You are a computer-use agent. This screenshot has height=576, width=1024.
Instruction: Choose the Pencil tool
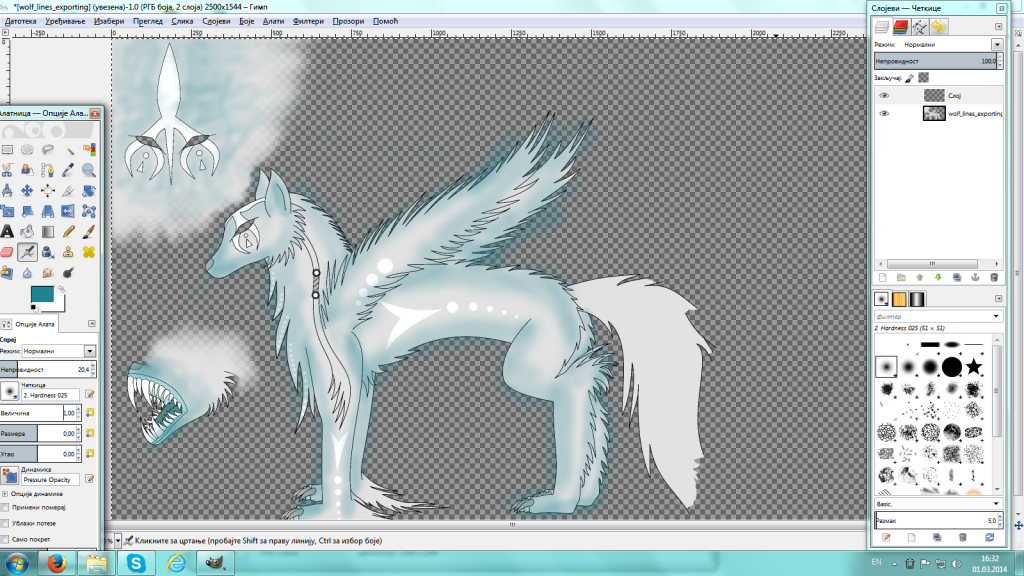click(x=68, y=231)
